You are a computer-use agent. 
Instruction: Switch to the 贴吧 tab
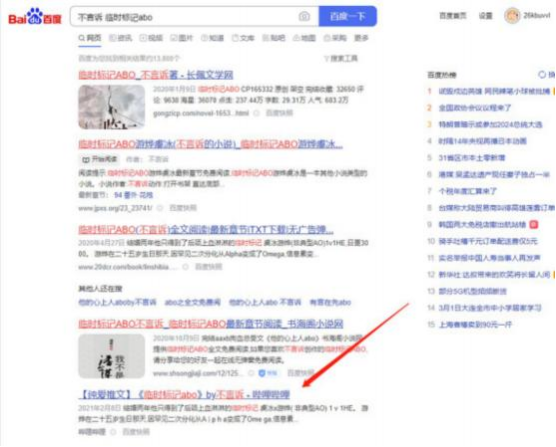tap(273, 38)
